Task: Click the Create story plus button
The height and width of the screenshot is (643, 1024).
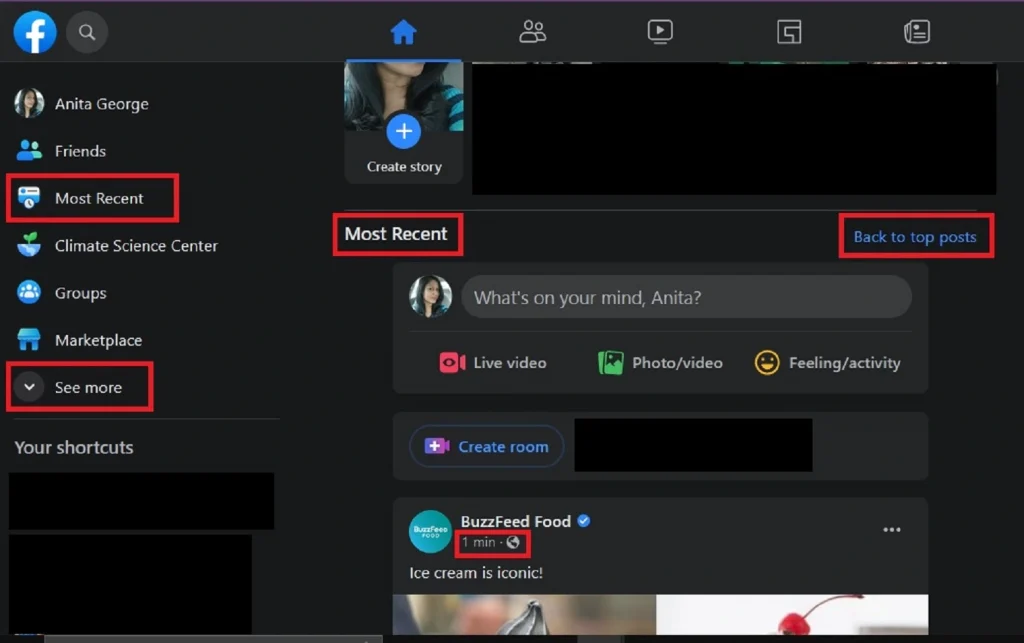Action: coord(404,131)
